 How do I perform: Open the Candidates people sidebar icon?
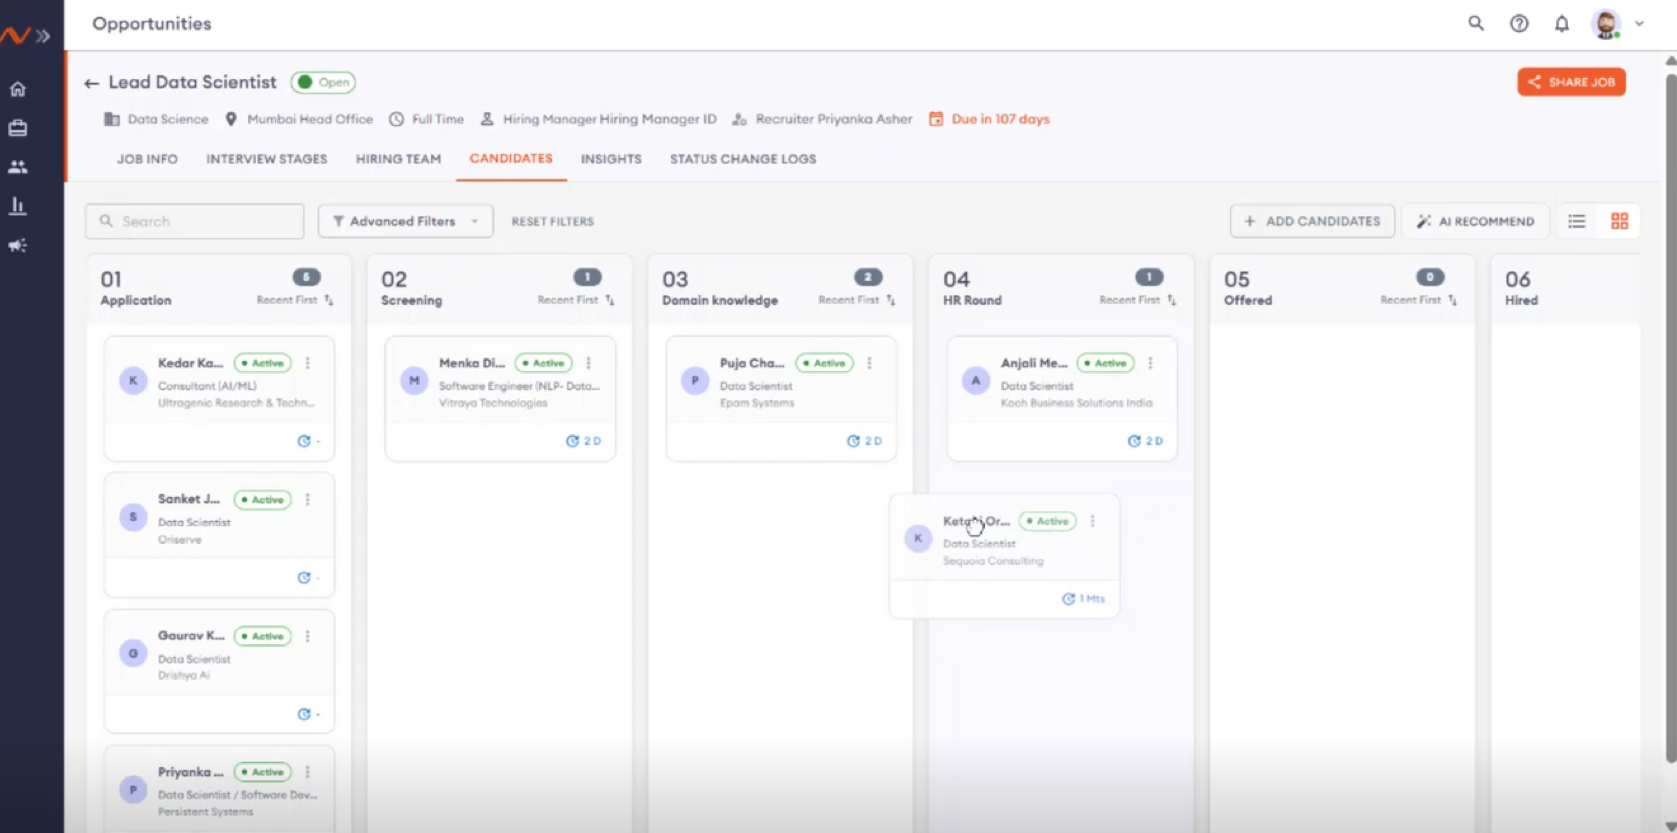click(18, 167)
